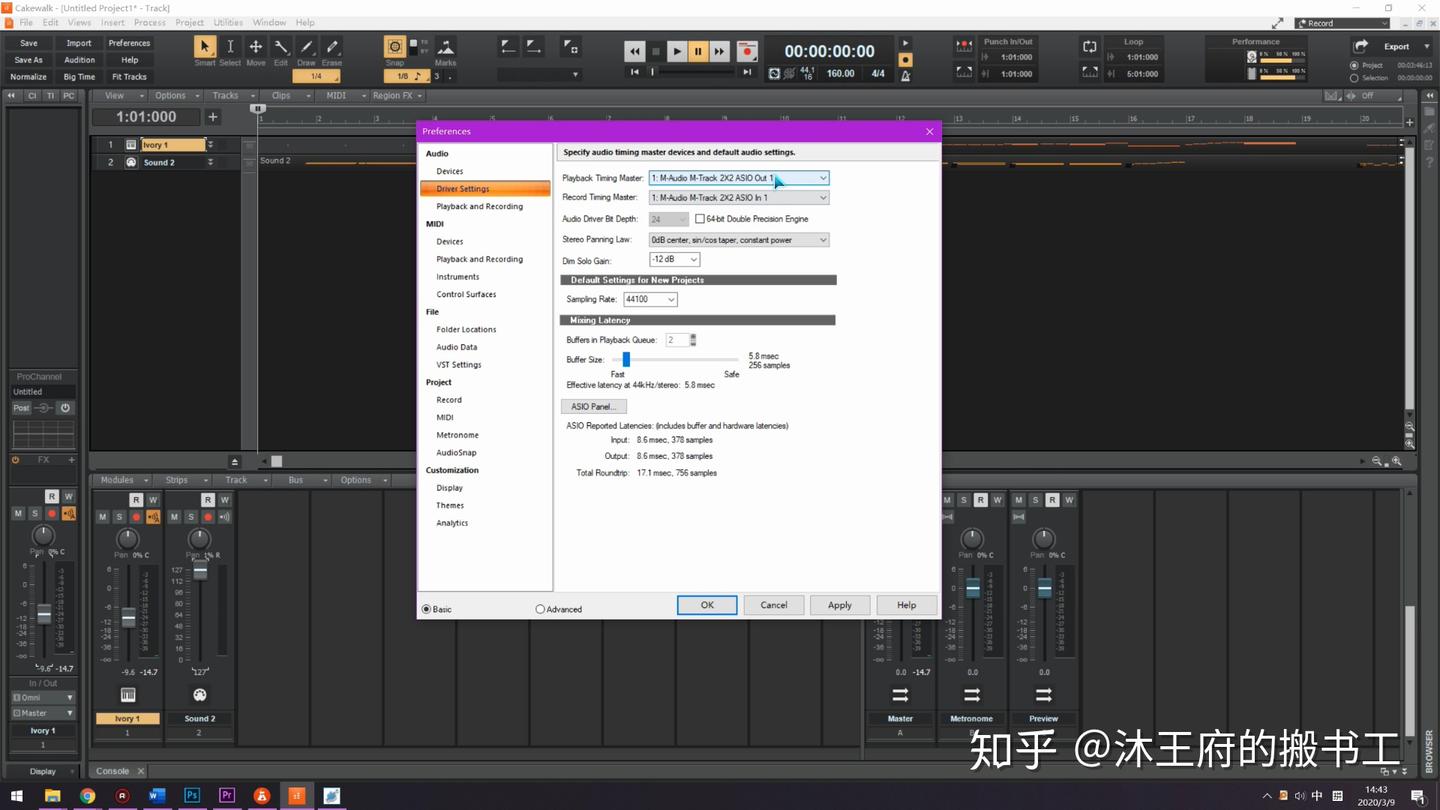Select the Basic preferences mode
Image resolution: width=1440 pixels, height=810 pixels.
[426, 608]
